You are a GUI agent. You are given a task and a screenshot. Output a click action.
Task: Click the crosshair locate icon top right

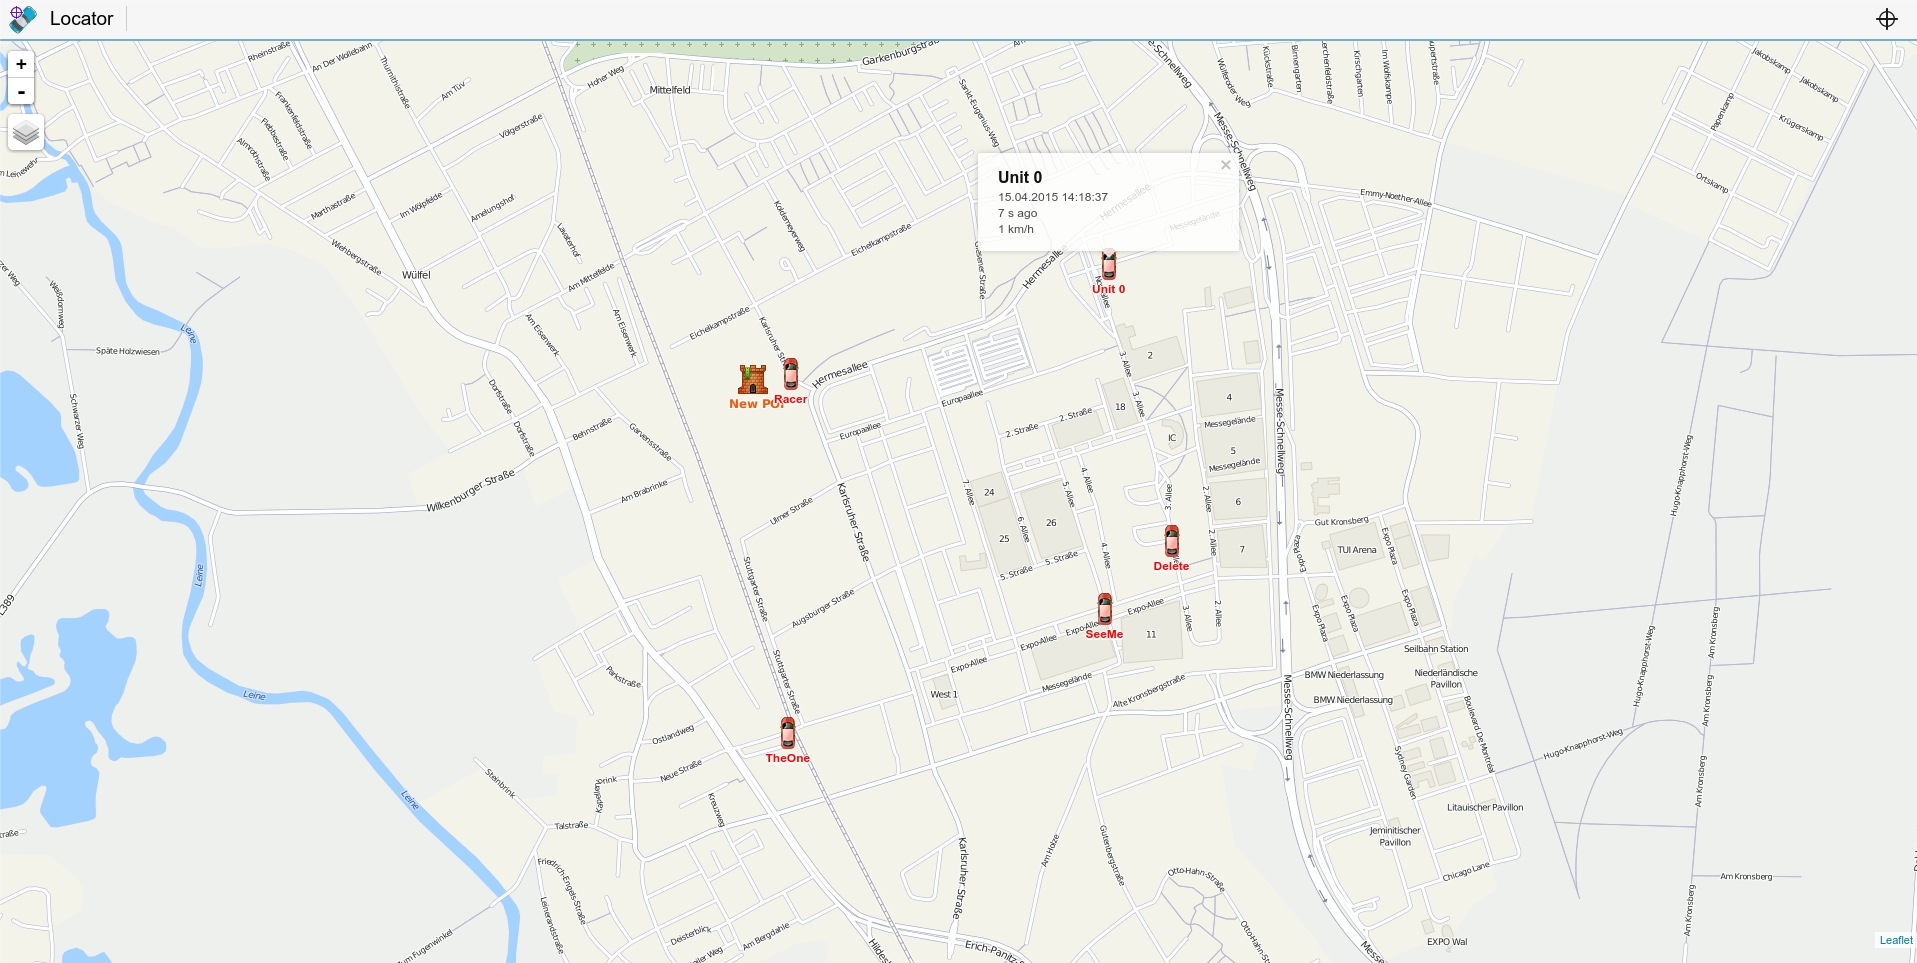click(1886, 18)
